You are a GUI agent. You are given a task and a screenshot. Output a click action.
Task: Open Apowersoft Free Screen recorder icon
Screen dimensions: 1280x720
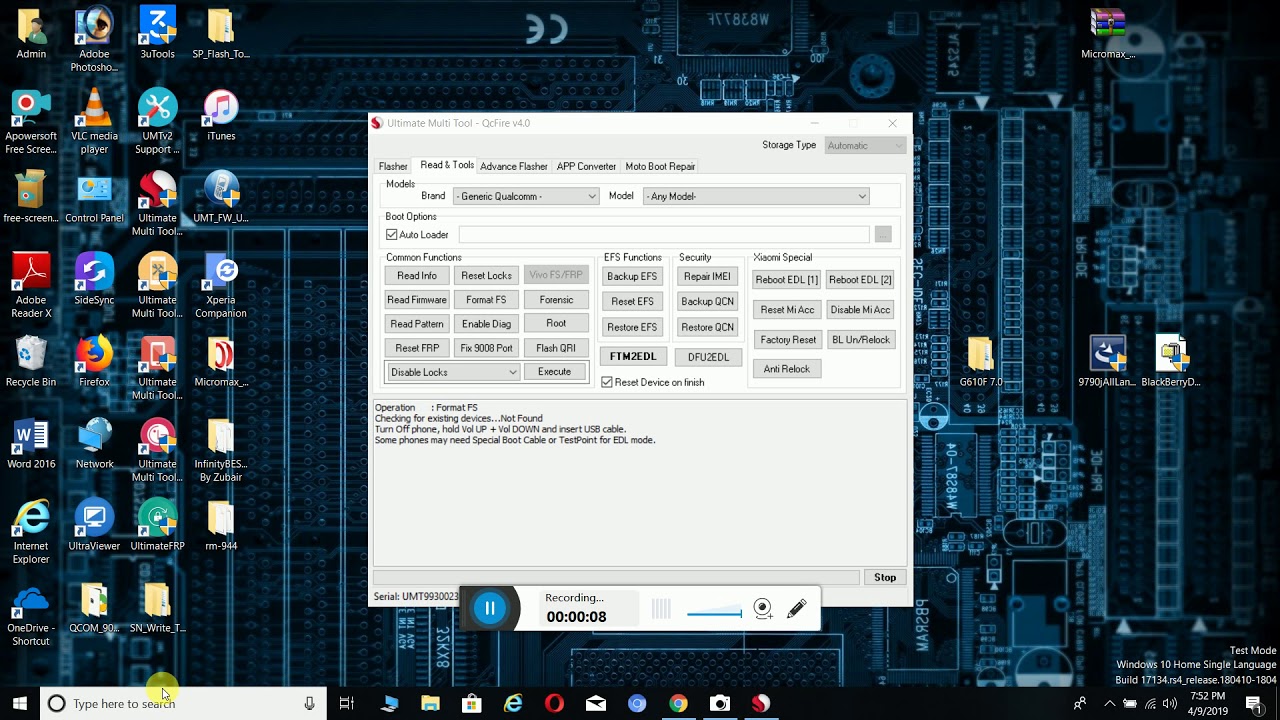tap(31, 122)
